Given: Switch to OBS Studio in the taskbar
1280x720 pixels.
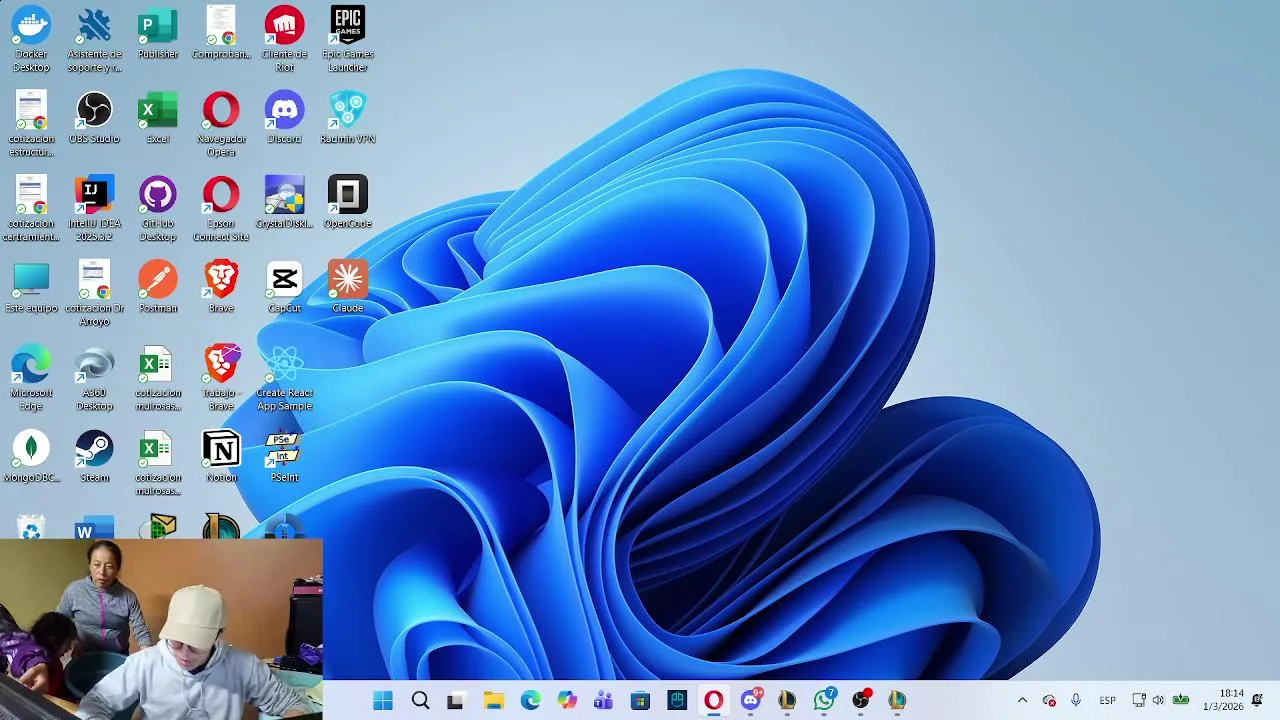Looking at the screenshot, I should coord(860,701).
